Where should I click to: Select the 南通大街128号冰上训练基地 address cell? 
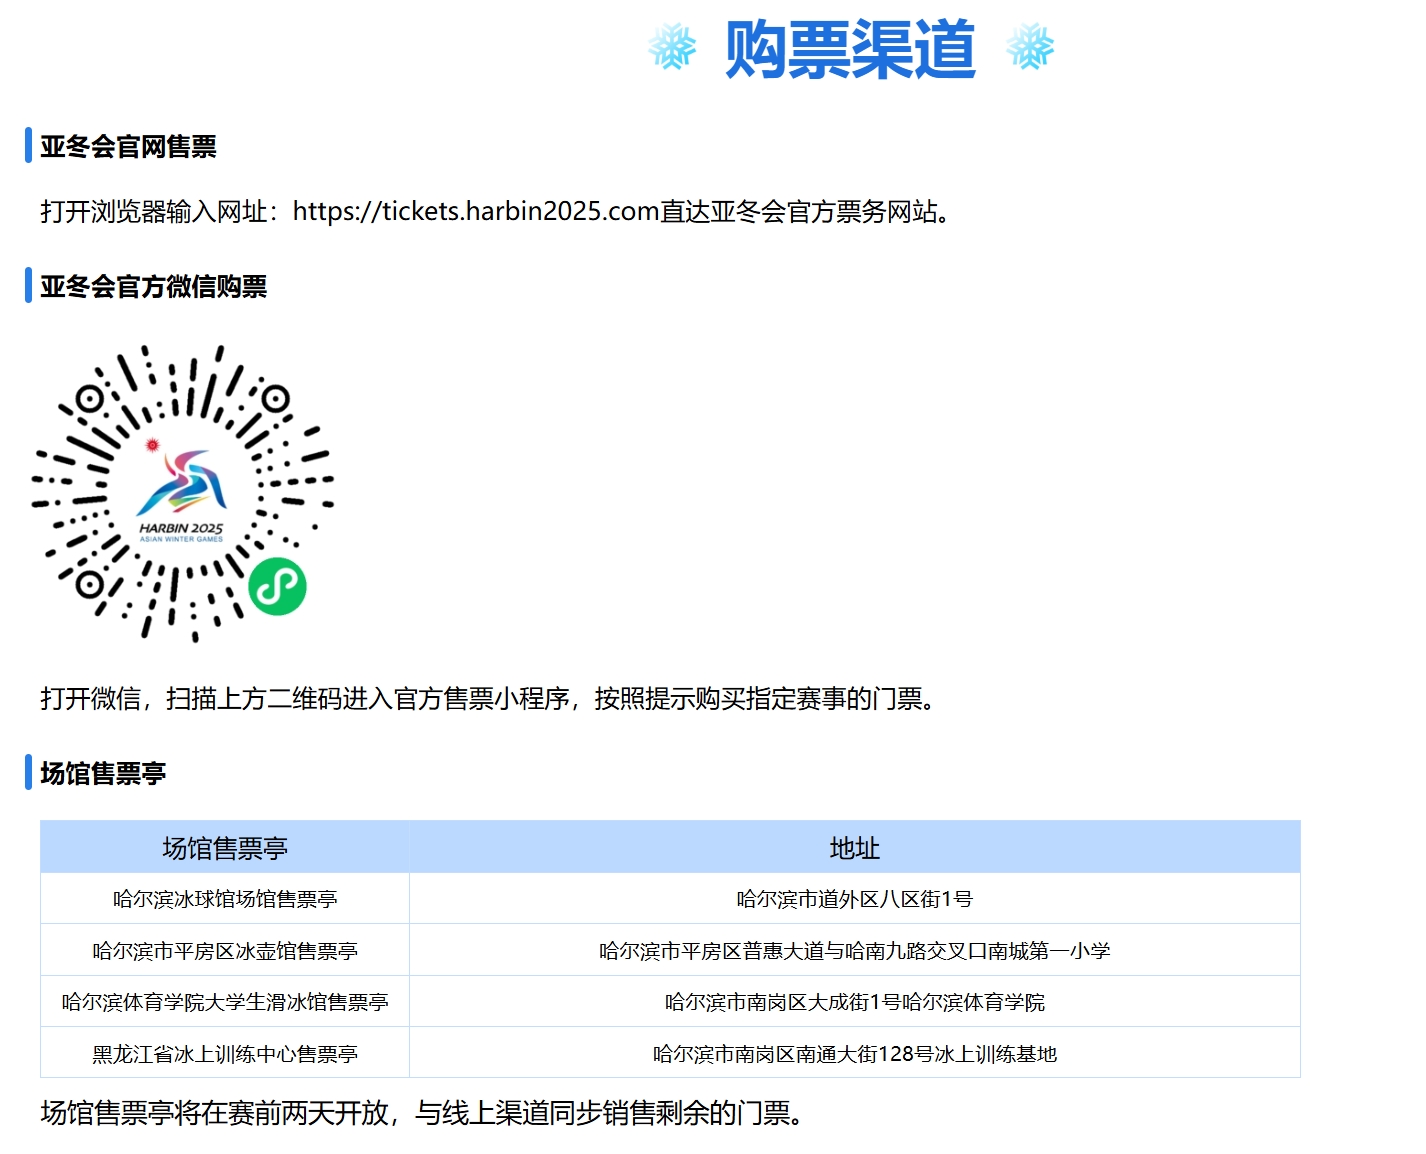click(855, 1053)
